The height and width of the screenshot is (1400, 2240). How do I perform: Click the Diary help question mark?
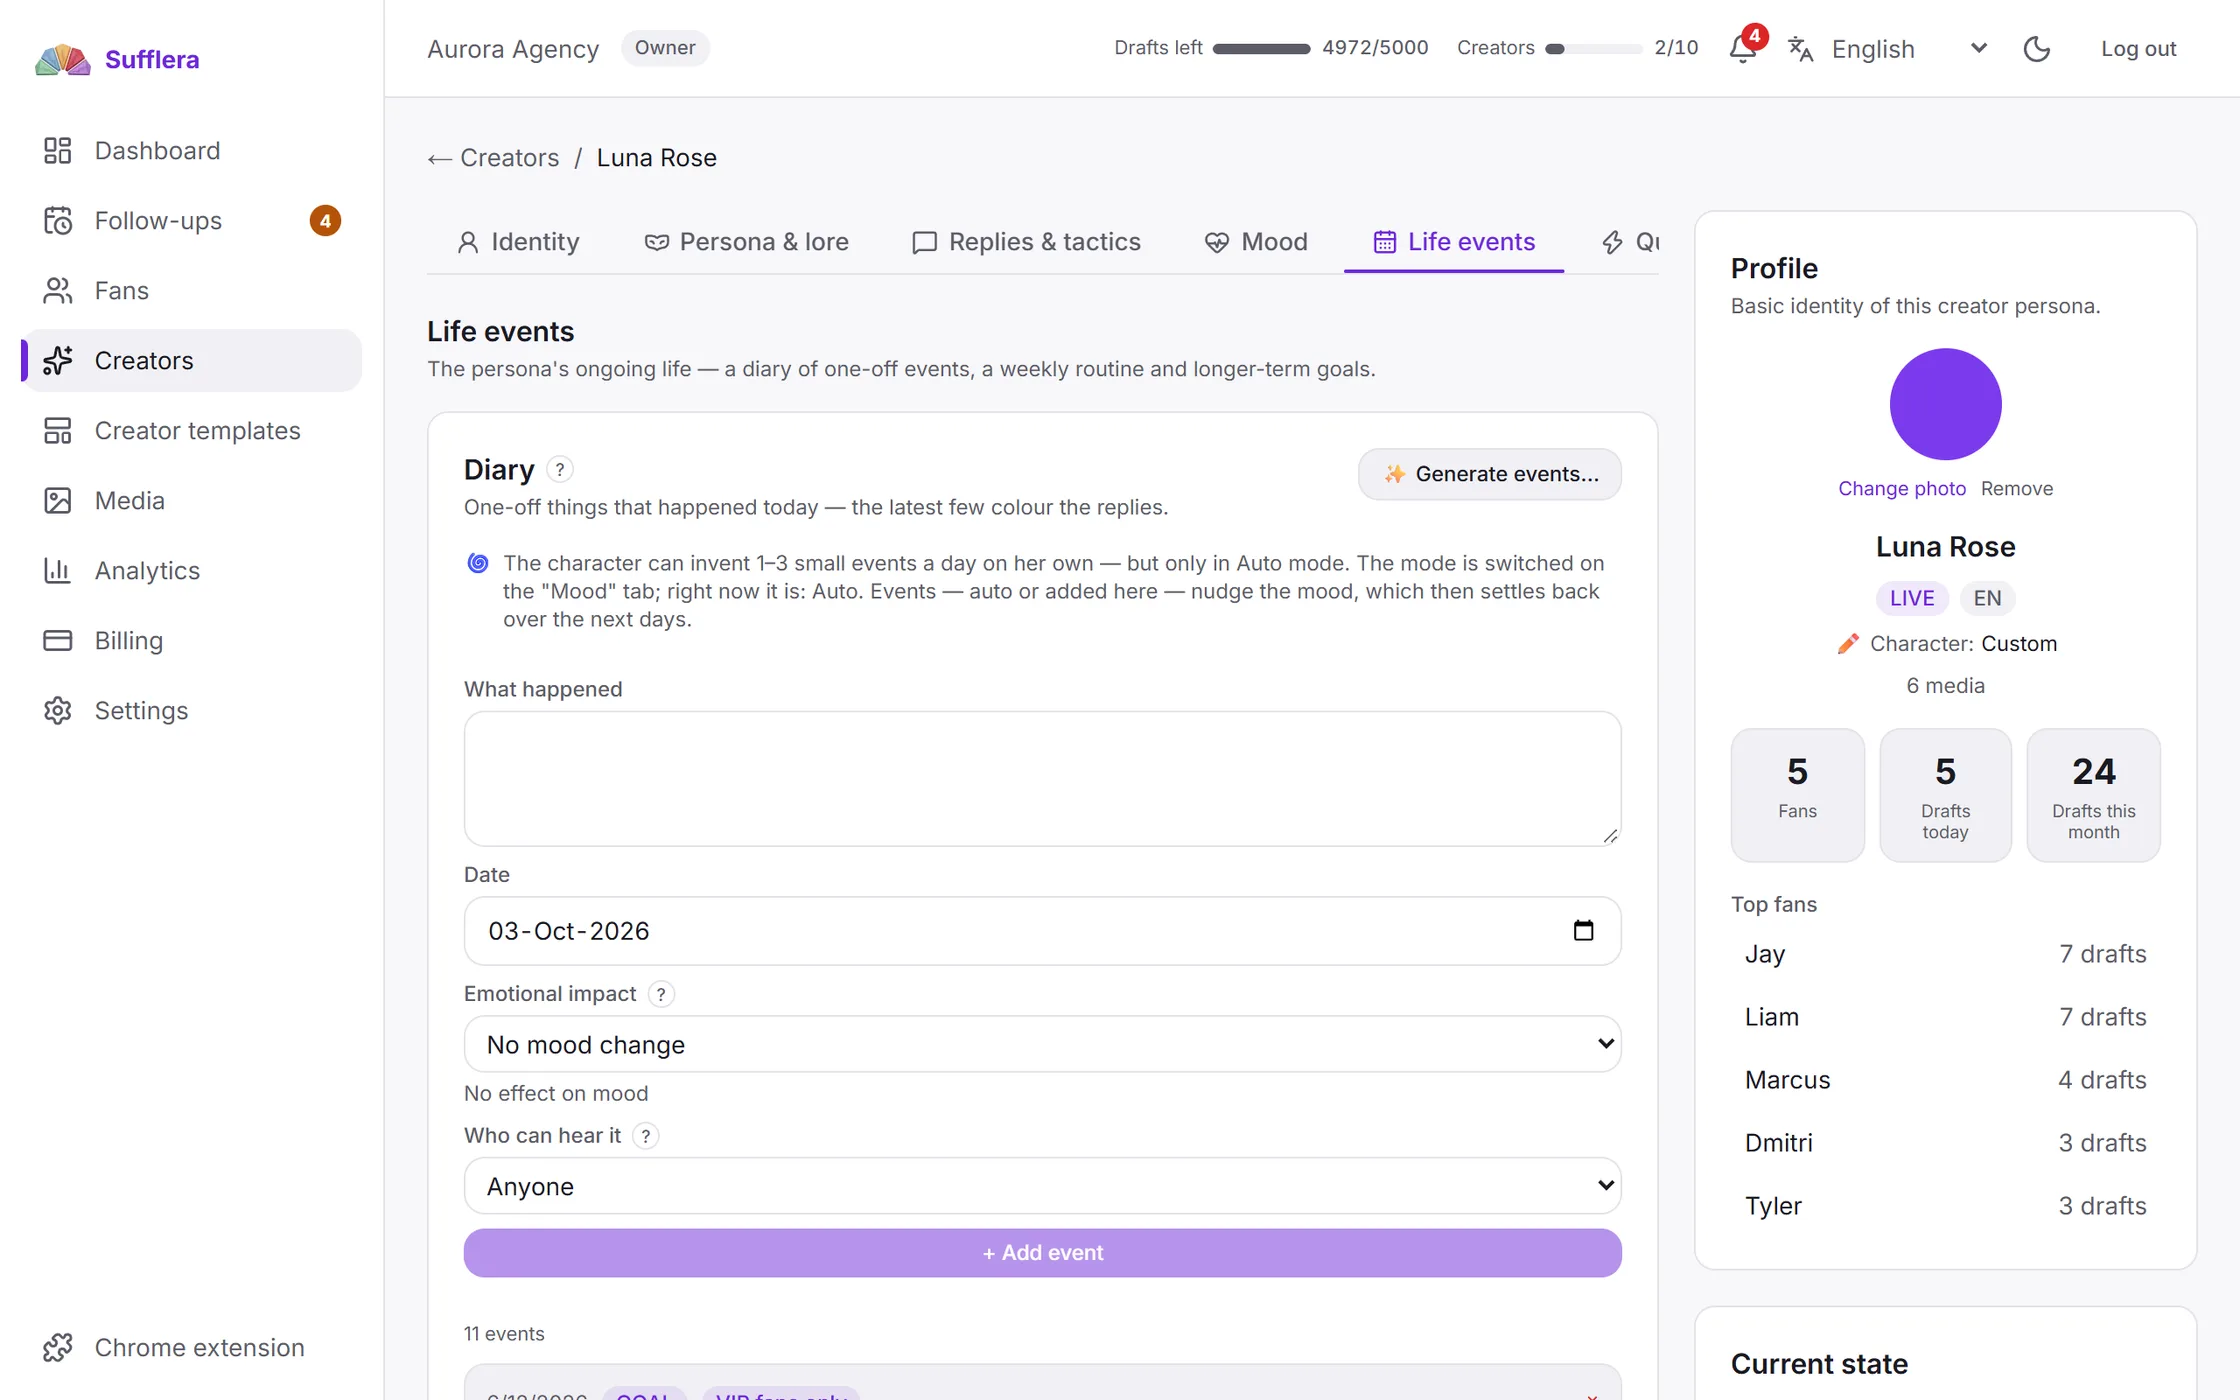[560, 469]
